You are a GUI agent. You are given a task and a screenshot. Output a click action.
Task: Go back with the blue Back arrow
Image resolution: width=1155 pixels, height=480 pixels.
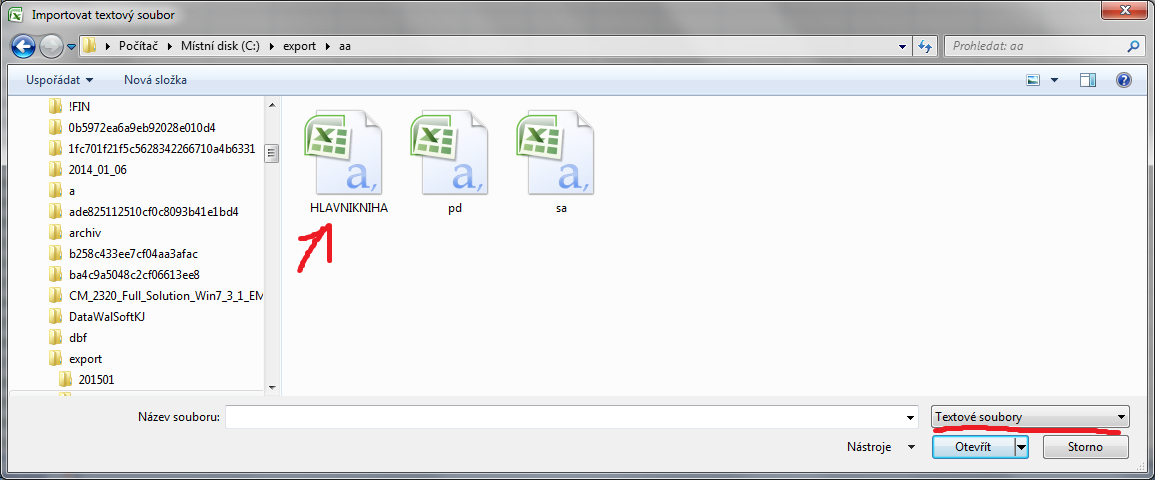(24, 46)
